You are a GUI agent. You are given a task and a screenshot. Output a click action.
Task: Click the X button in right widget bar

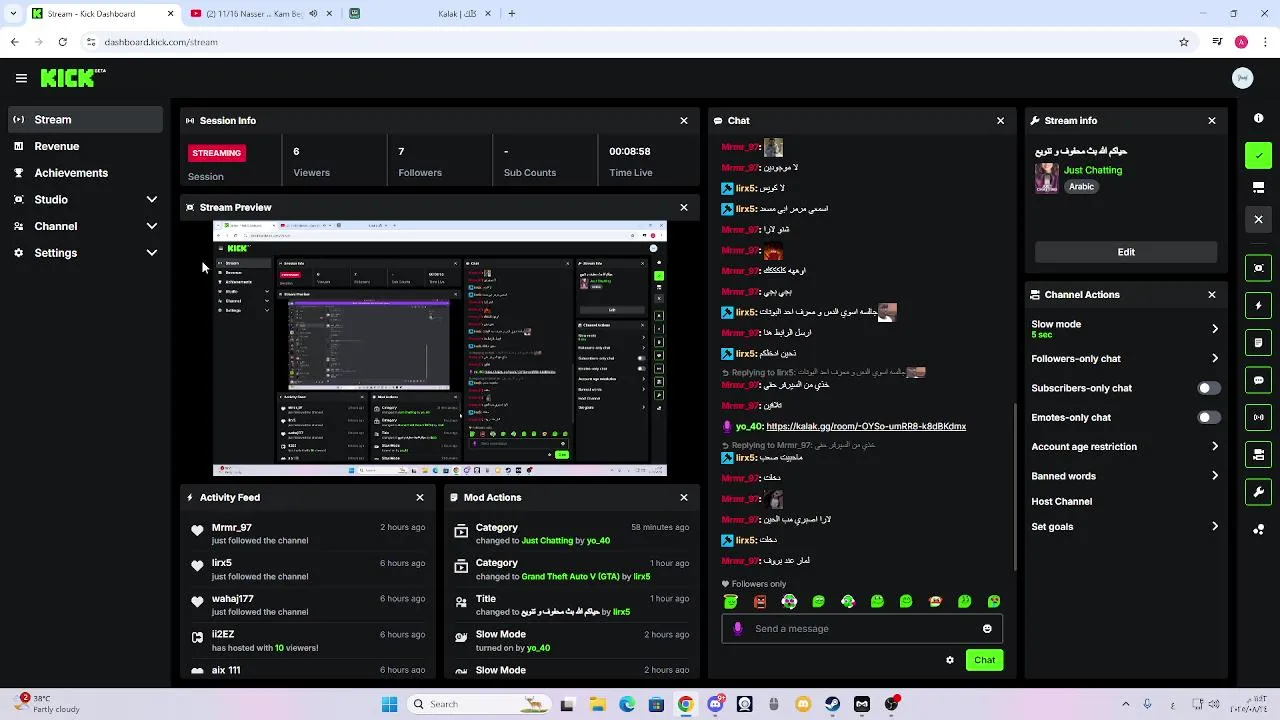(x=1258, y=219)
